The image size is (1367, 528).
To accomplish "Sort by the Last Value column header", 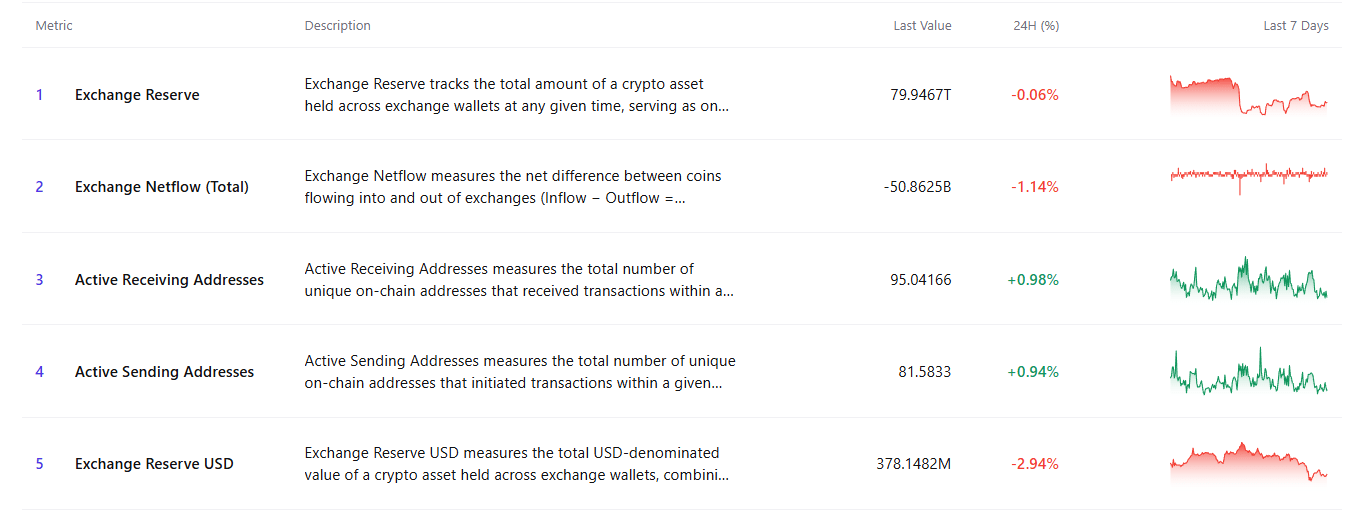I will (922, 26).
